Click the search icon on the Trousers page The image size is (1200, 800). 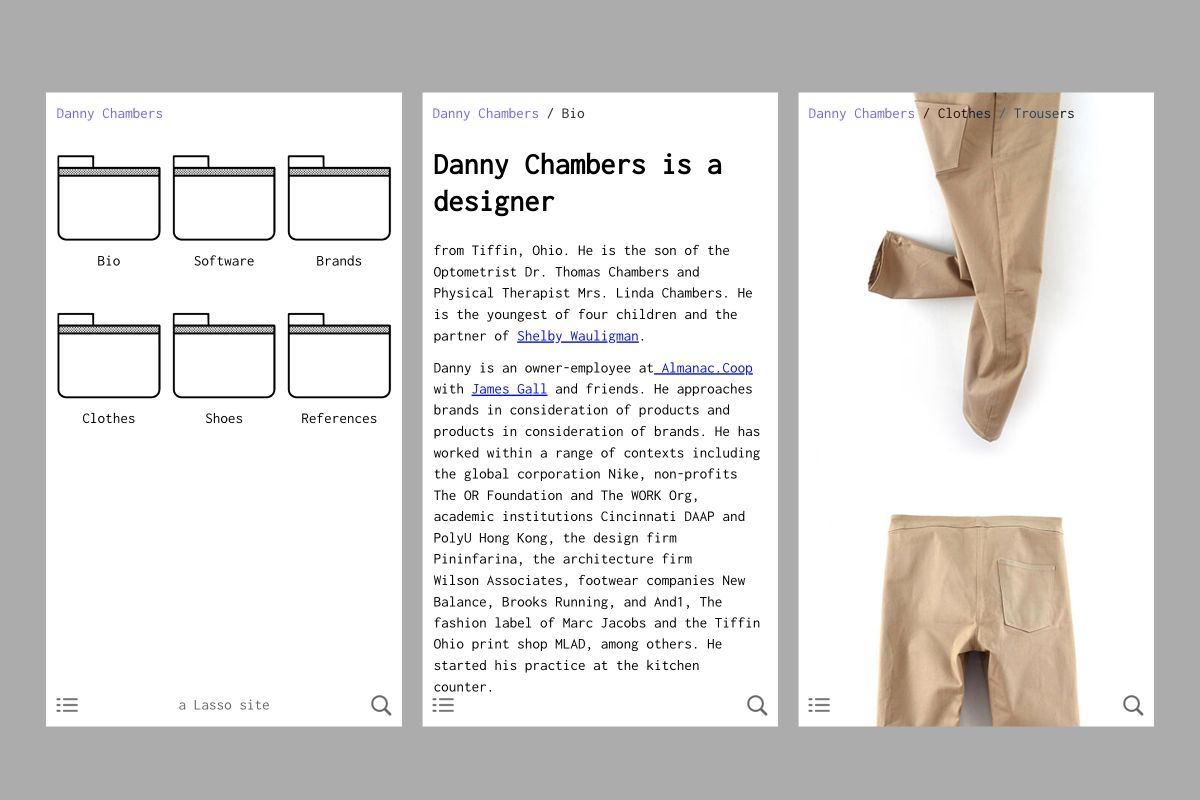(1133, 705)
